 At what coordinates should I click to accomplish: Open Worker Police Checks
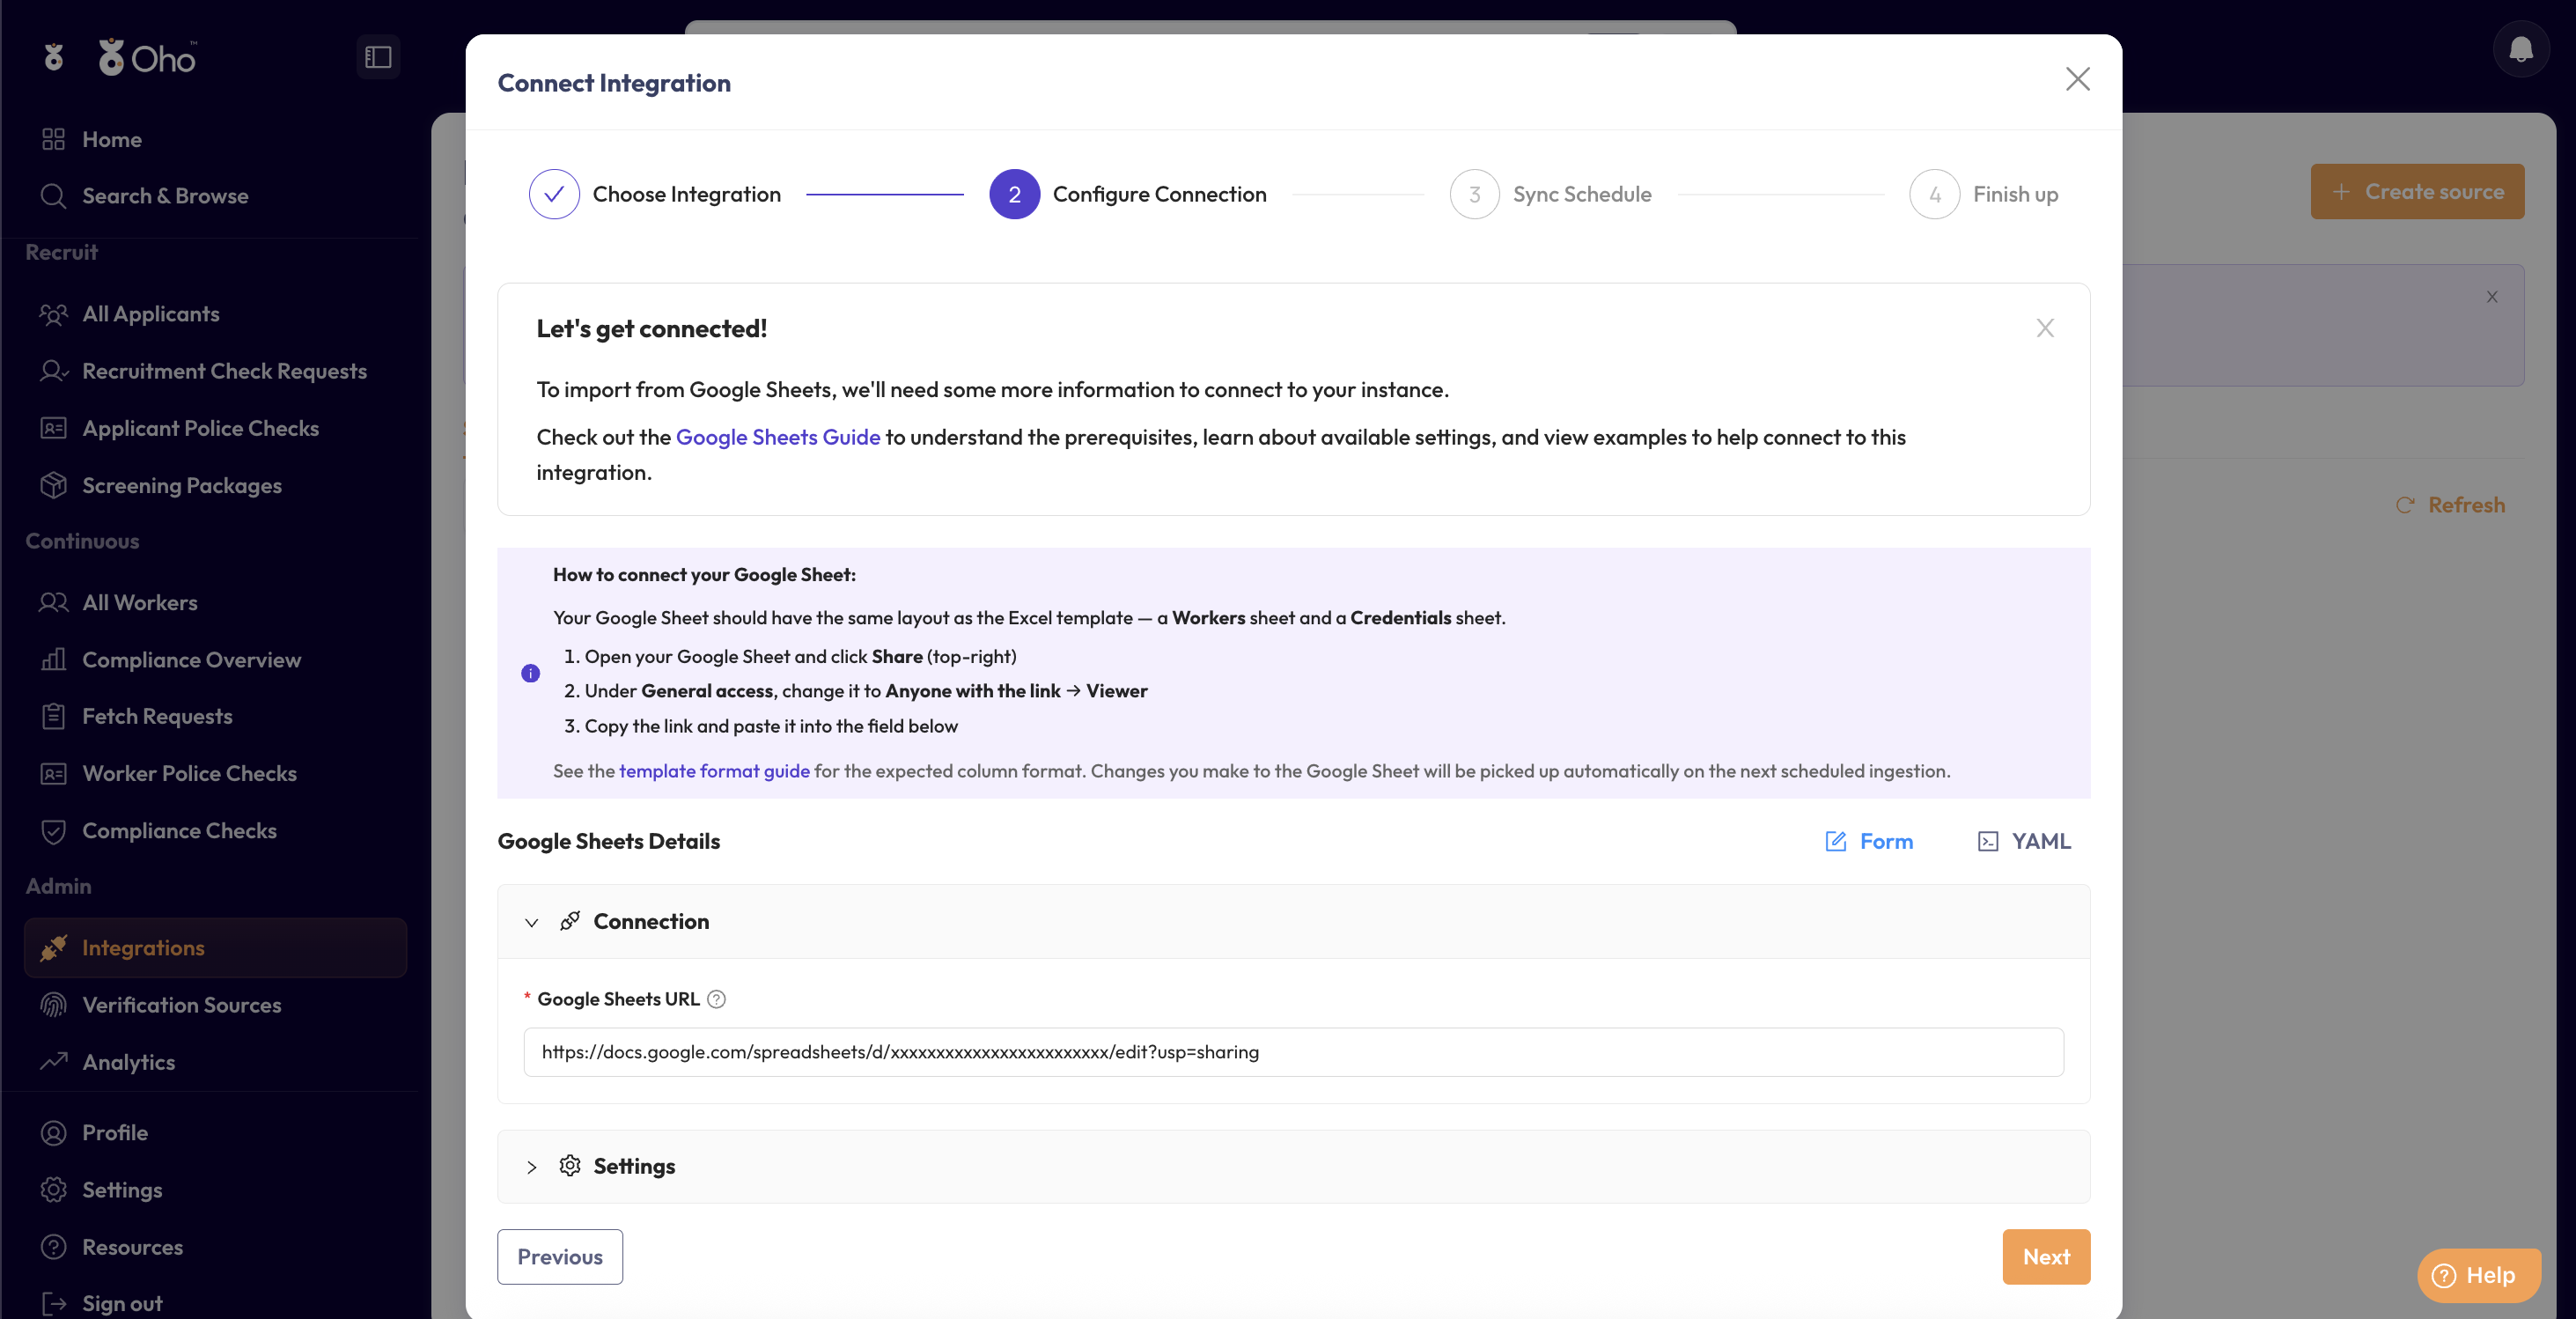(190, 774)
